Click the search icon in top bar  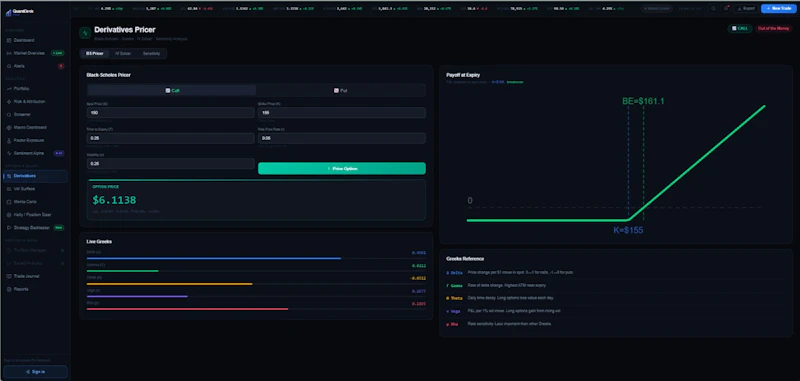coord(713,8)
